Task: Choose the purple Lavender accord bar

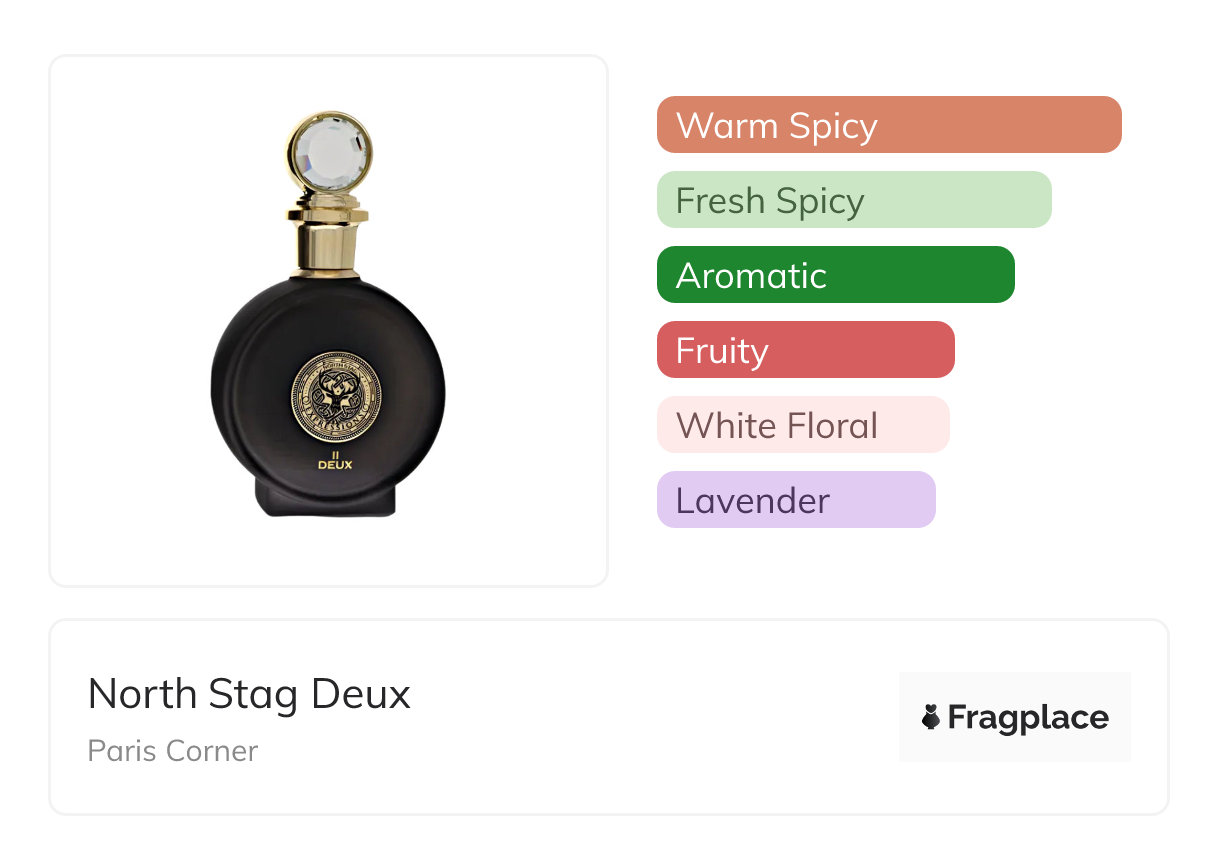Action: [795, 500]
